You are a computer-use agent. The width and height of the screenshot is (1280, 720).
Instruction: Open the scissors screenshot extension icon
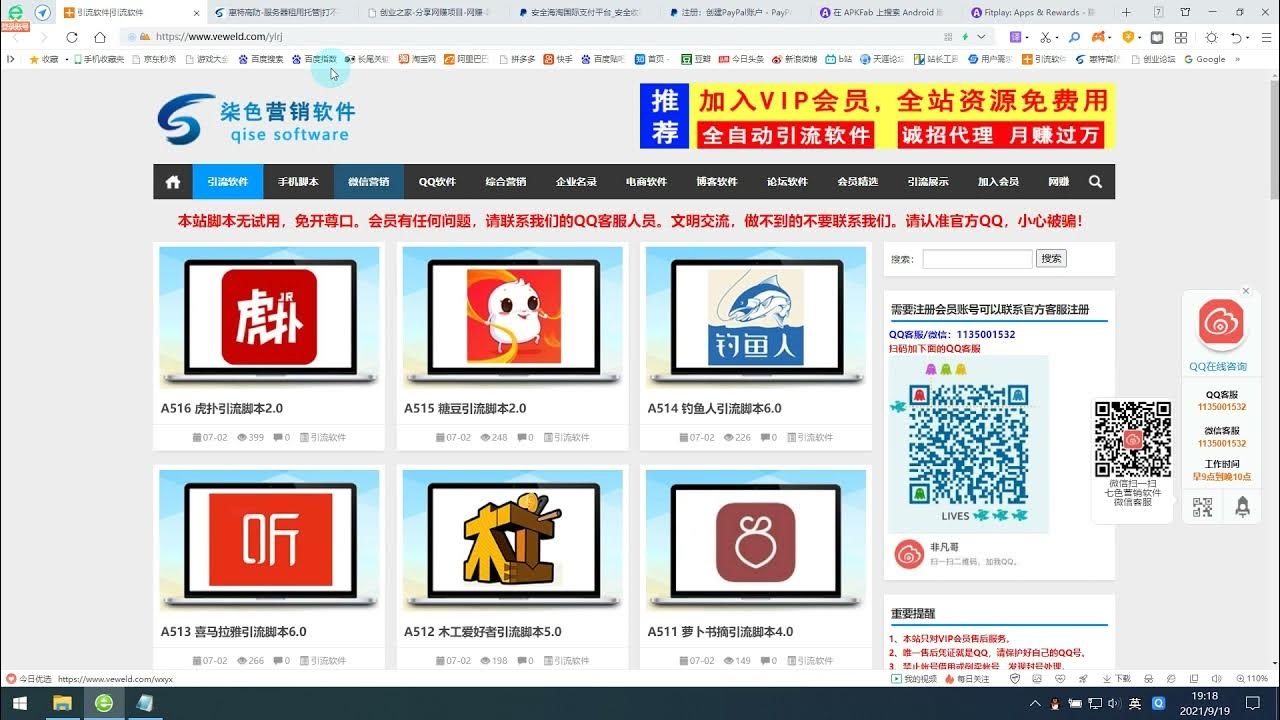pos(1046,36)
